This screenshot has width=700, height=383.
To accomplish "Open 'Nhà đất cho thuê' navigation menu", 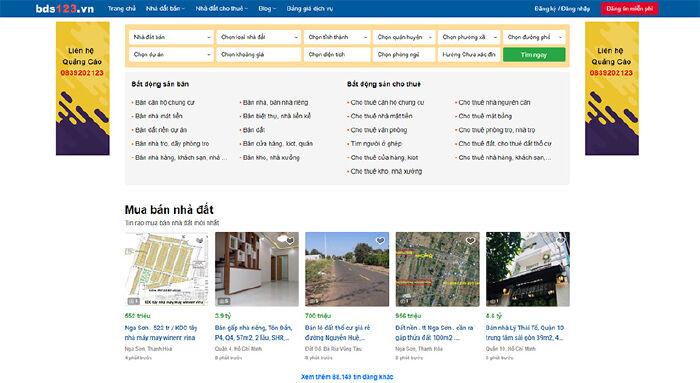I will point(221,8).
